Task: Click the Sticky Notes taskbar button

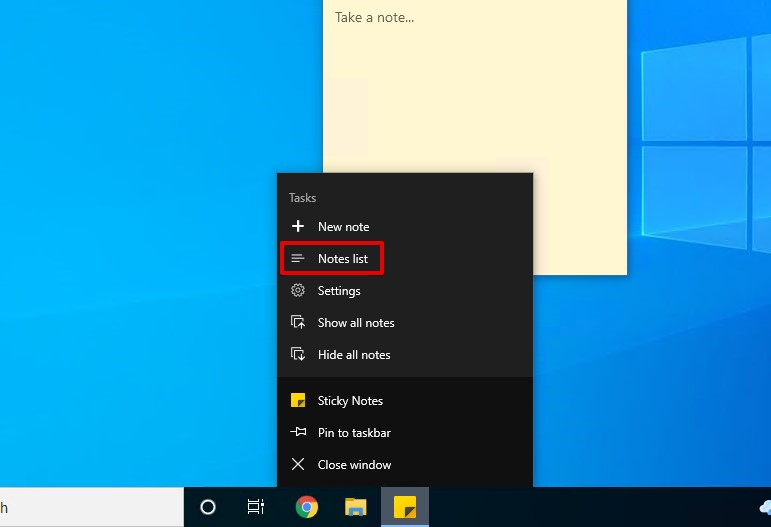Action: [x=405, y=507]
